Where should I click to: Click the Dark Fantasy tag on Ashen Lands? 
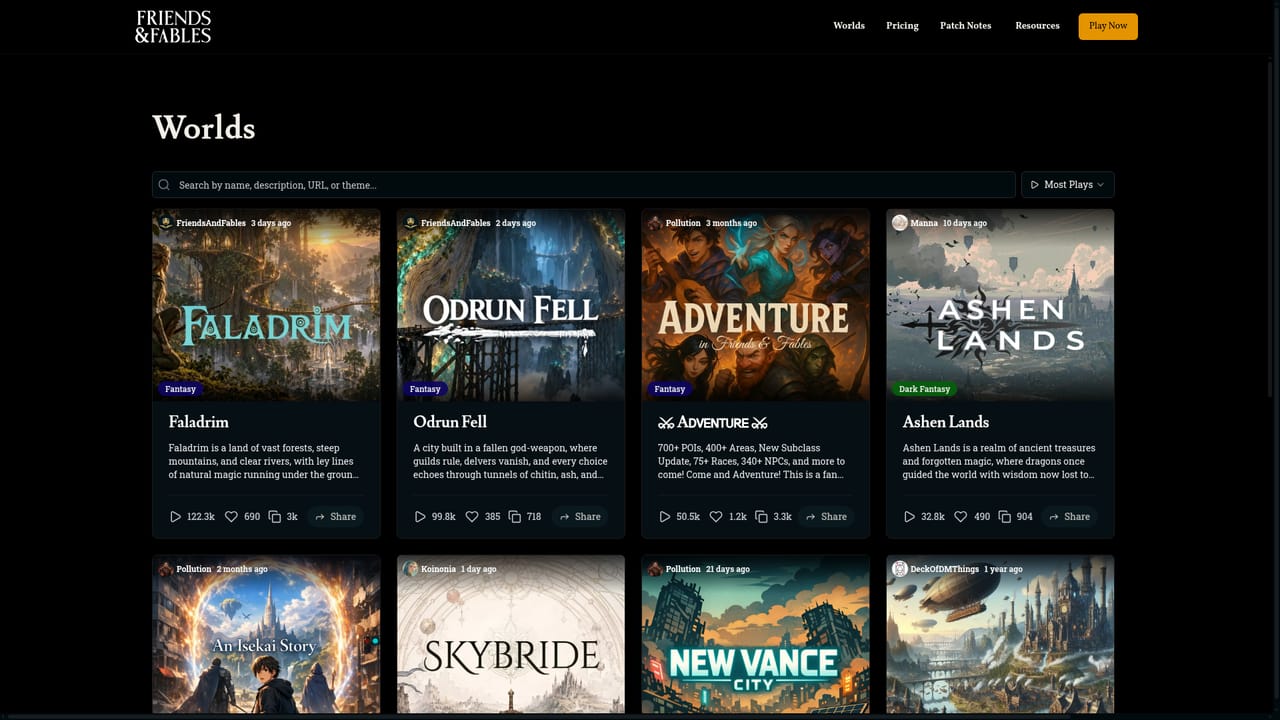tap(924, 389)
